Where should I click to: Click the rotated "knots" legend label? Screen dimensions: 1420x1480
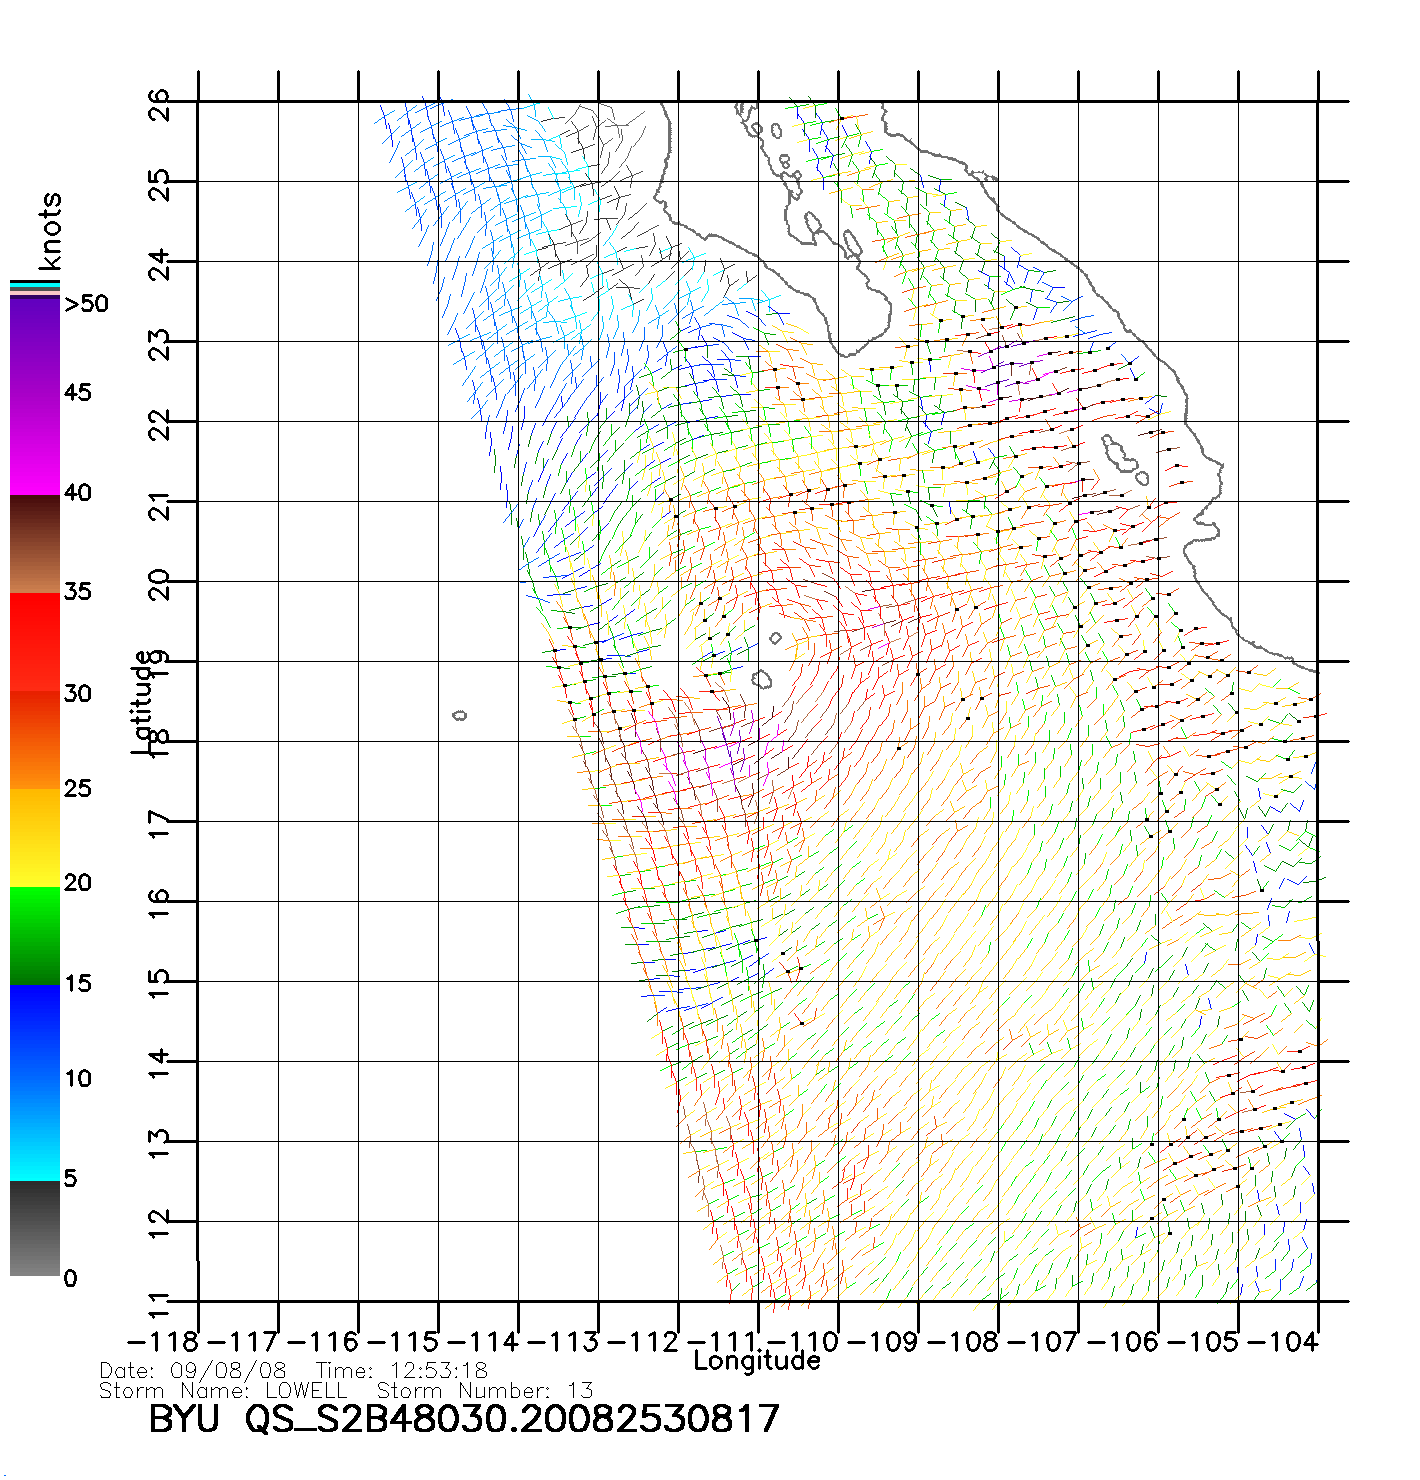click(49, 231)
